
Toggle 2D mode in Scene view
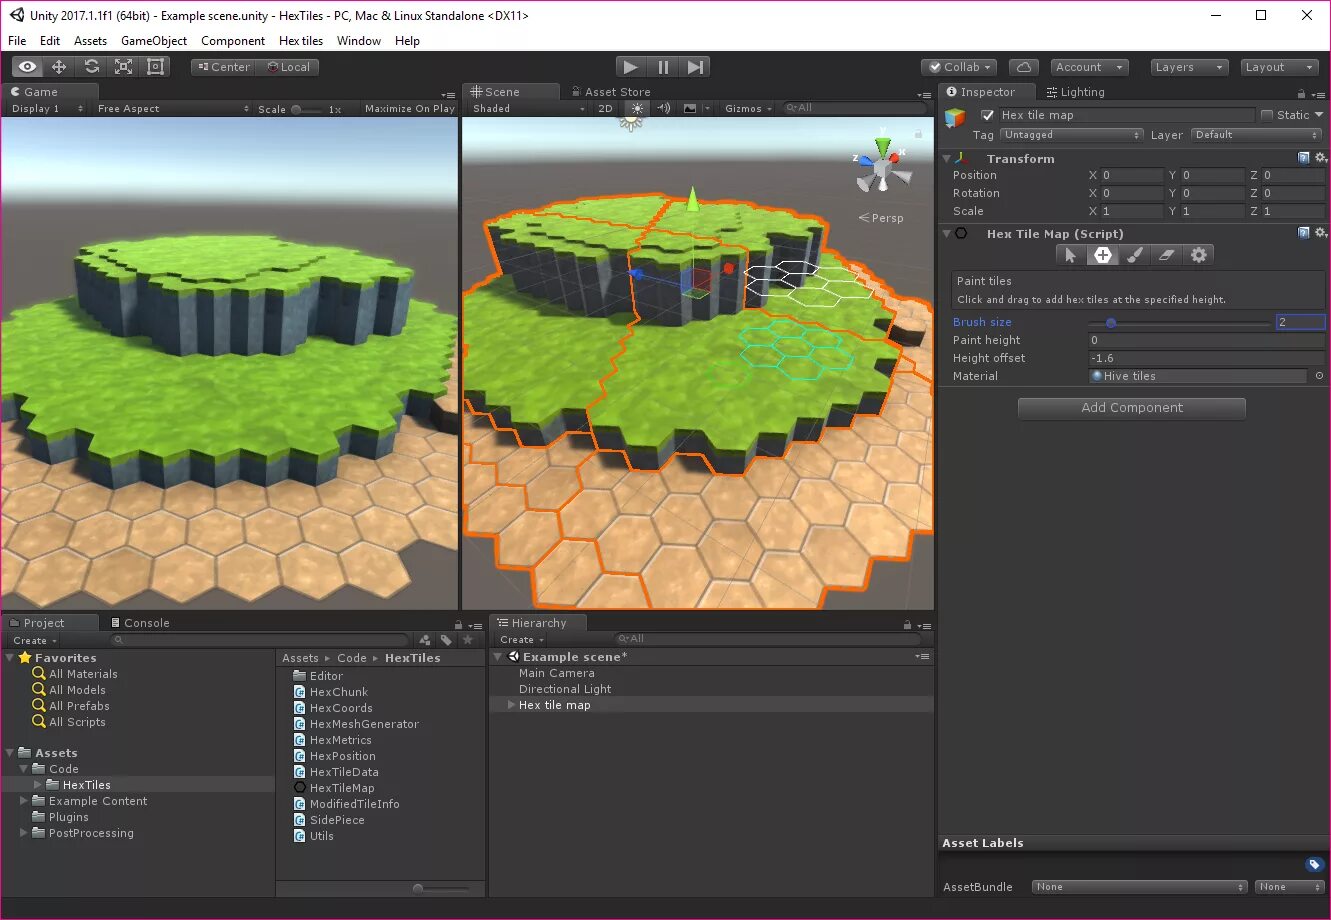pyautogui.click(x=605, y=108)
